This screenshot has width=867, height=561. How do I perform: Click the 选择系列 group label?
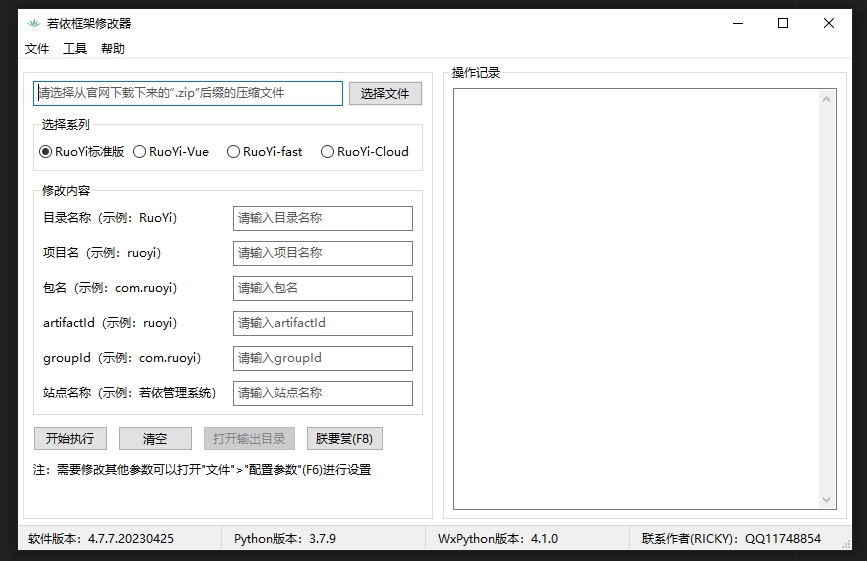click(x=66, y=125)
